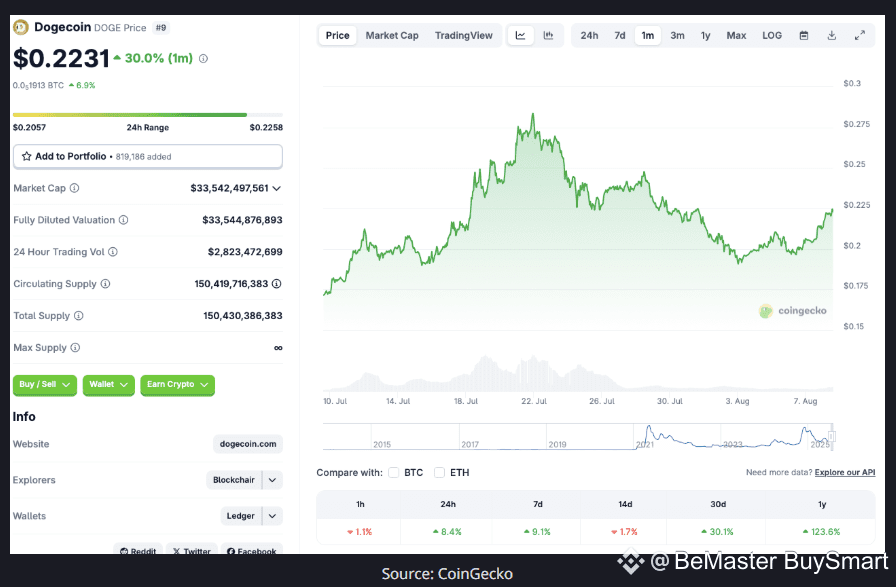Switch to line chart view icon
896x587 pixels.
pyautogui.click(x=521, y=35)
